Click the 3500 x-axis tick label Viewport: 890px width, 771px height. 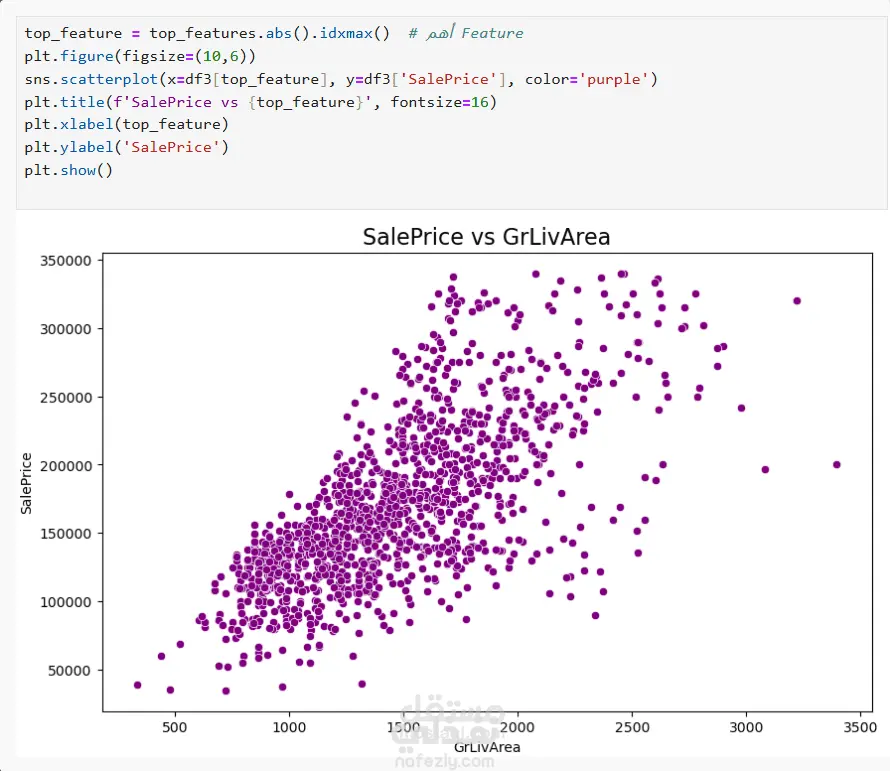pos(860,727)
